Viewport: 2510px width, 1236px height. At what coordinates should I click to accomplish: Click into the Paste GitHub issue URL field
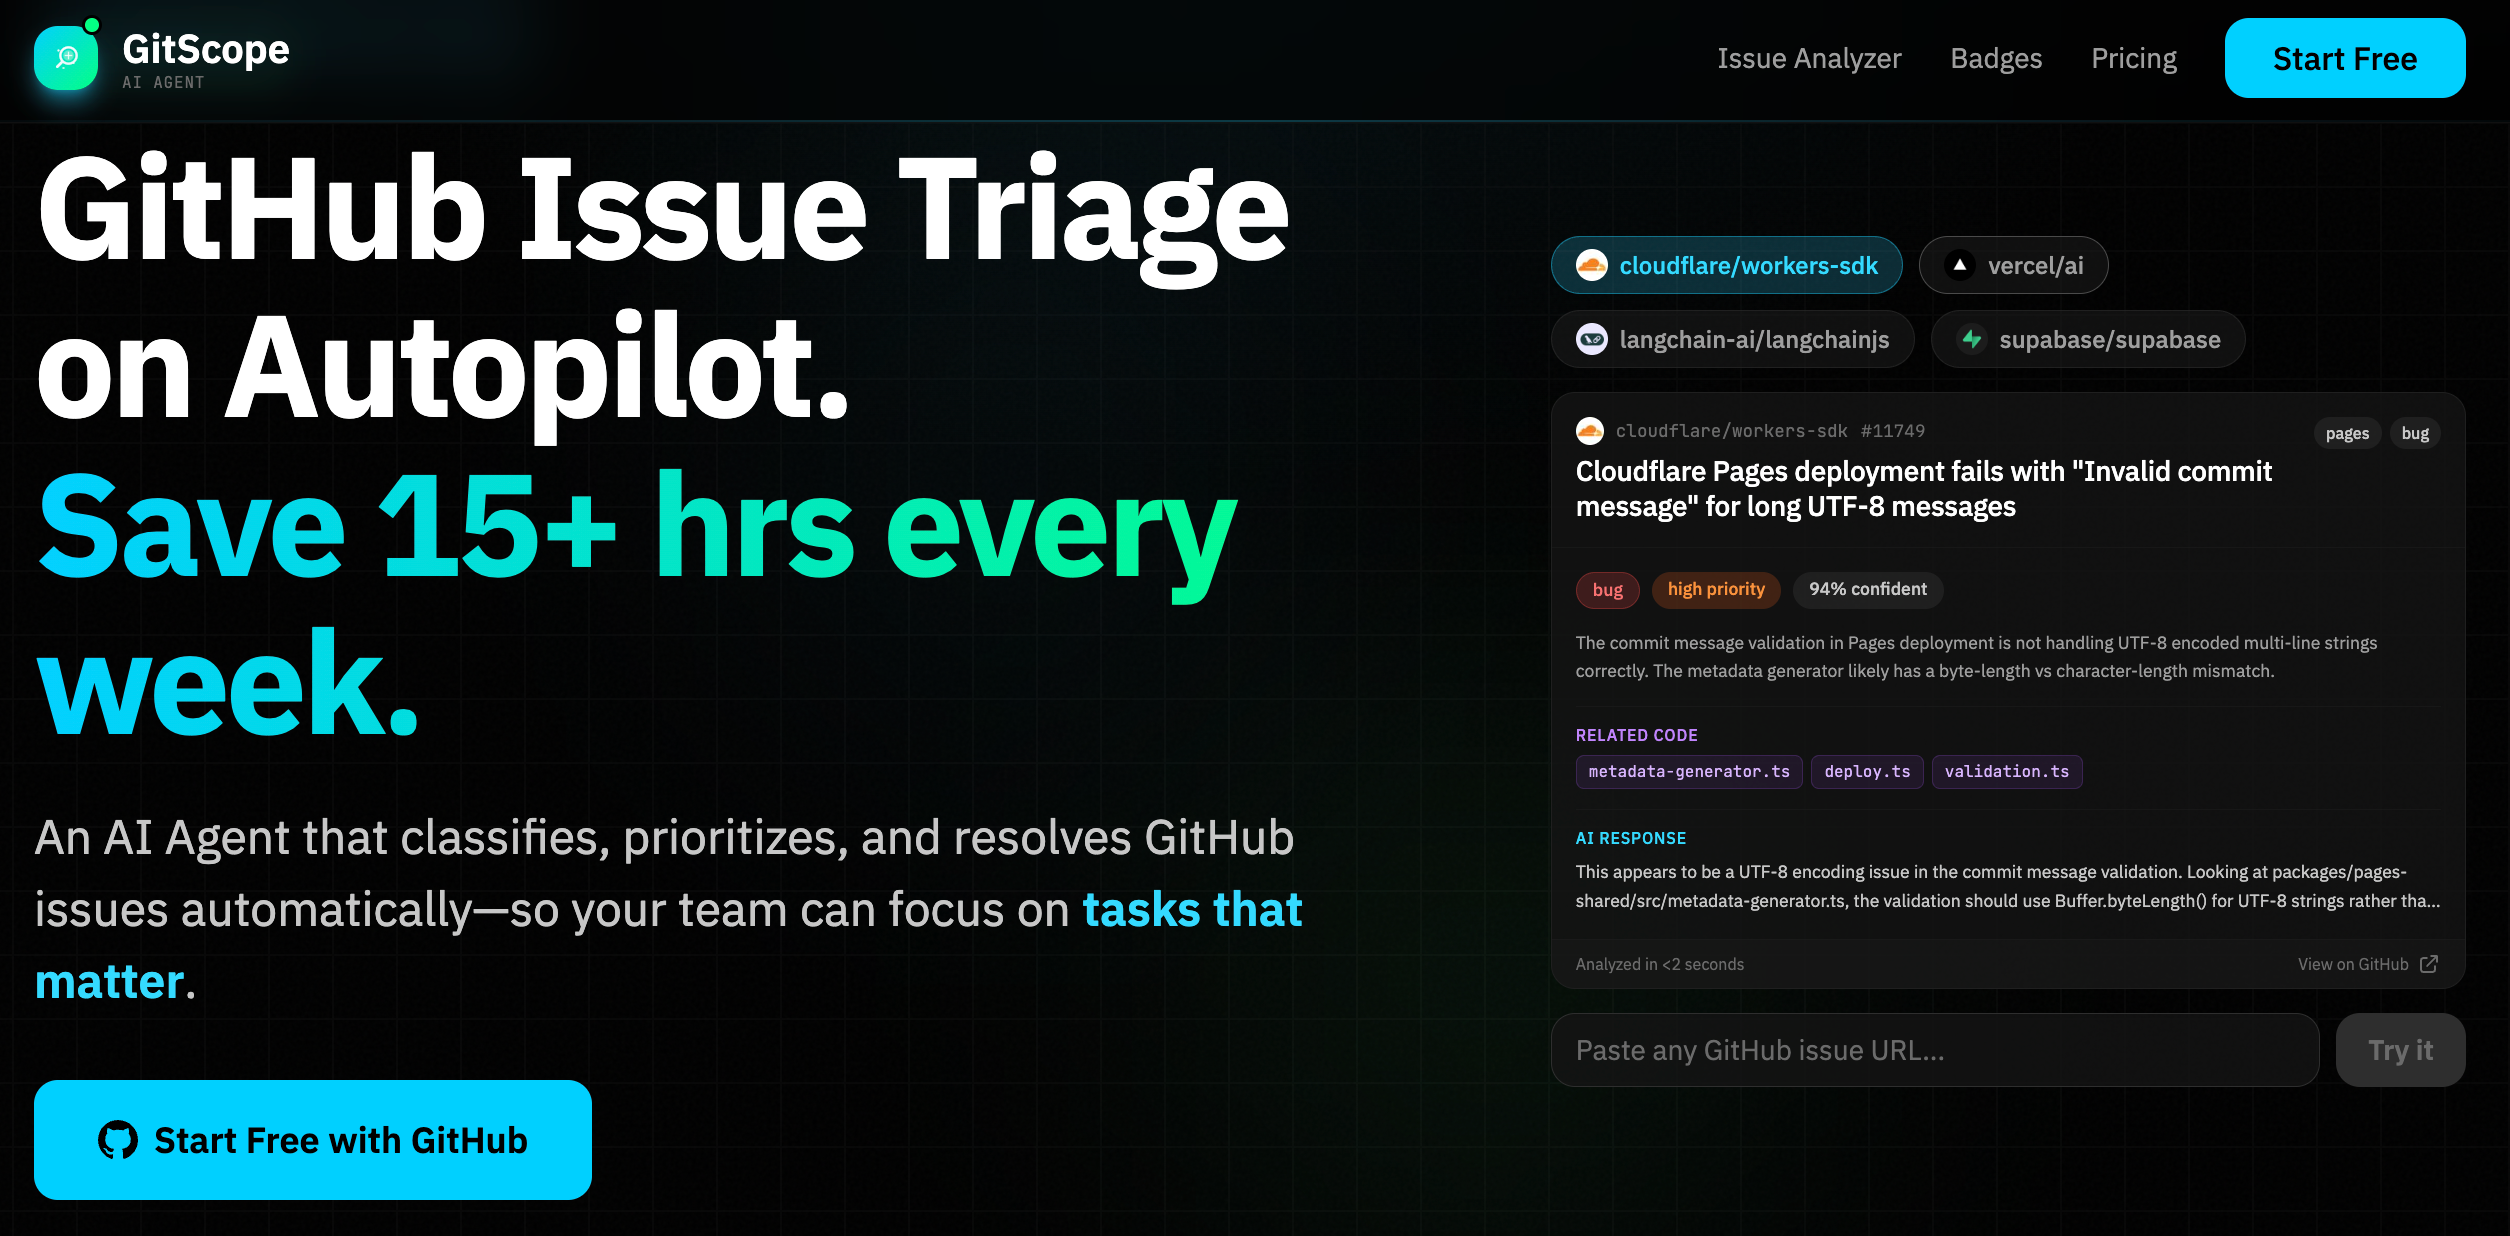pos(1934,1050)
